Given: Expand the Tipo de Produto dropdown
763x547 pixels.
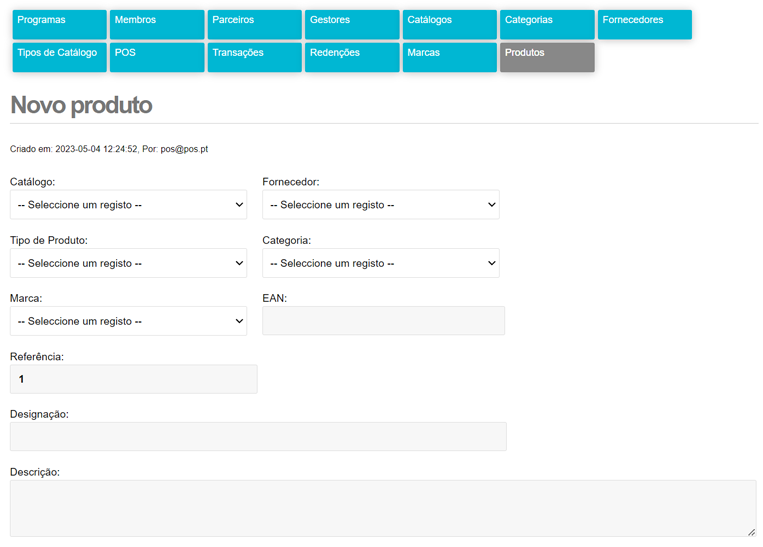Looking at the screenshot, I should point(128,263).
